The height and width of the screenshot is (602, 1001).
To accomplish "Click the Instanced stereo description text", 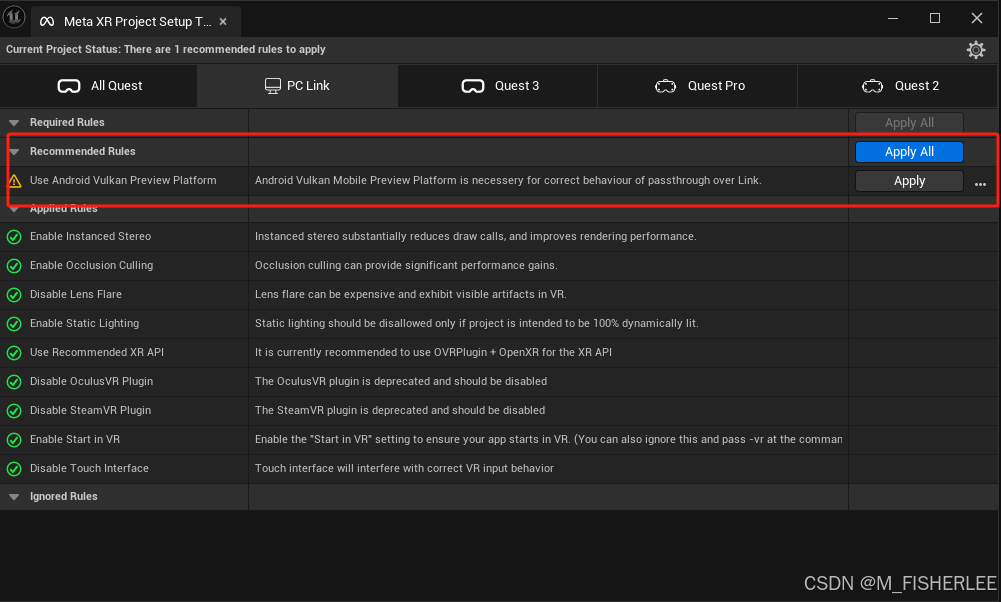I will click(x=476, y=236).
